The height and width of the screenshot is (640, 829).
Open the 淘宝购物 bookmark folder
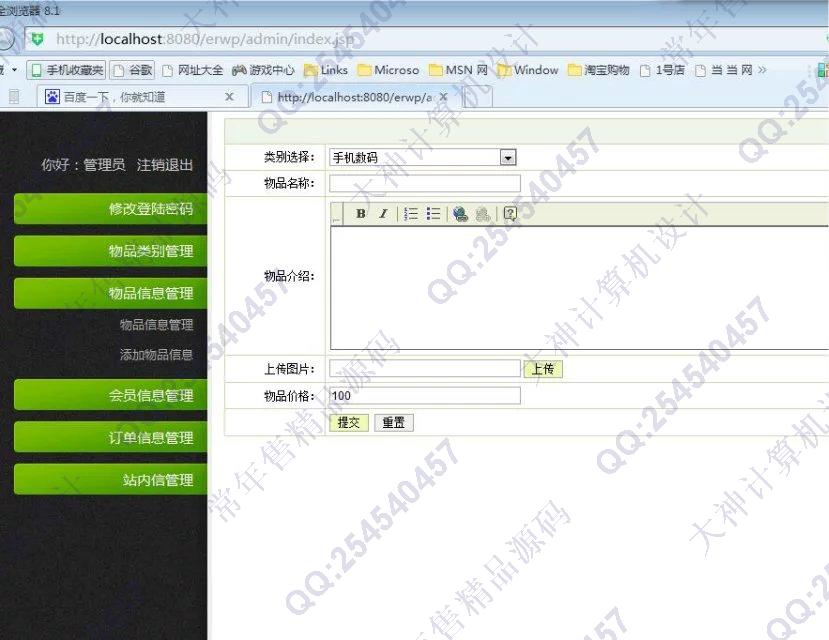[x=598, y=70]
